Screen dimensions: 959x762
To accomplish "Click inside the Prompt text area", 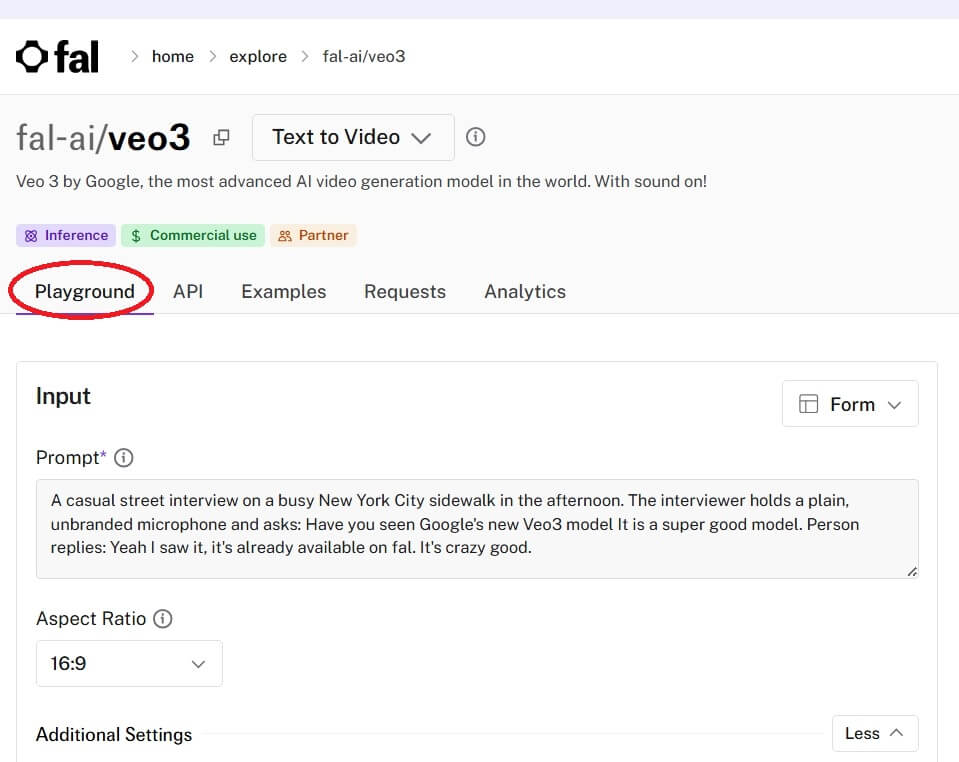I will pyautogui.click(x=476, y=528).
